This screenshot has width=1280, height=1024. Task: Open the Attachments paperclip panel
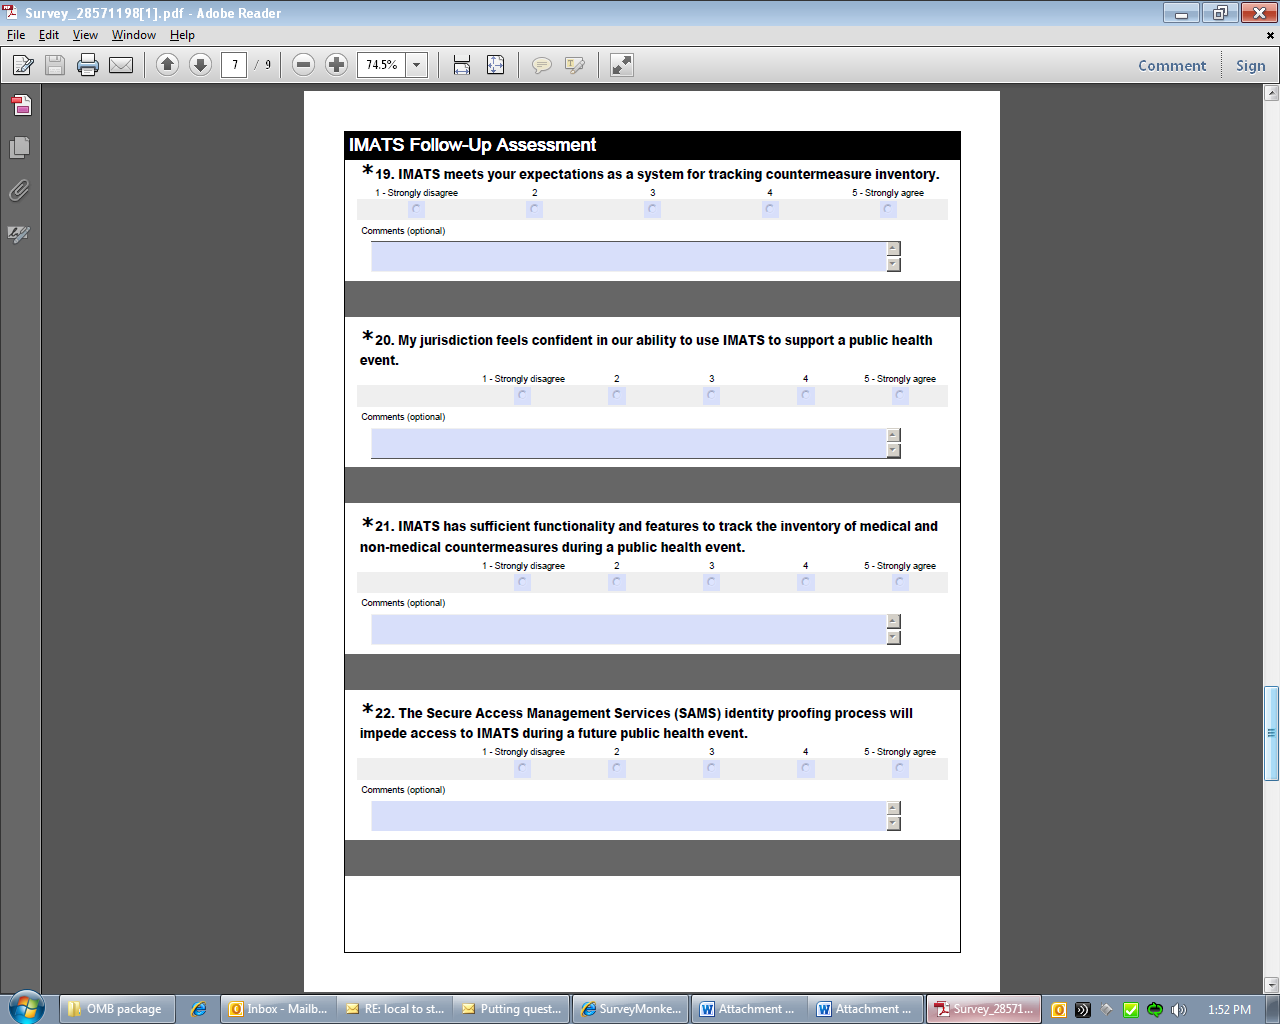pyautogui.click(x=20, y=191)
